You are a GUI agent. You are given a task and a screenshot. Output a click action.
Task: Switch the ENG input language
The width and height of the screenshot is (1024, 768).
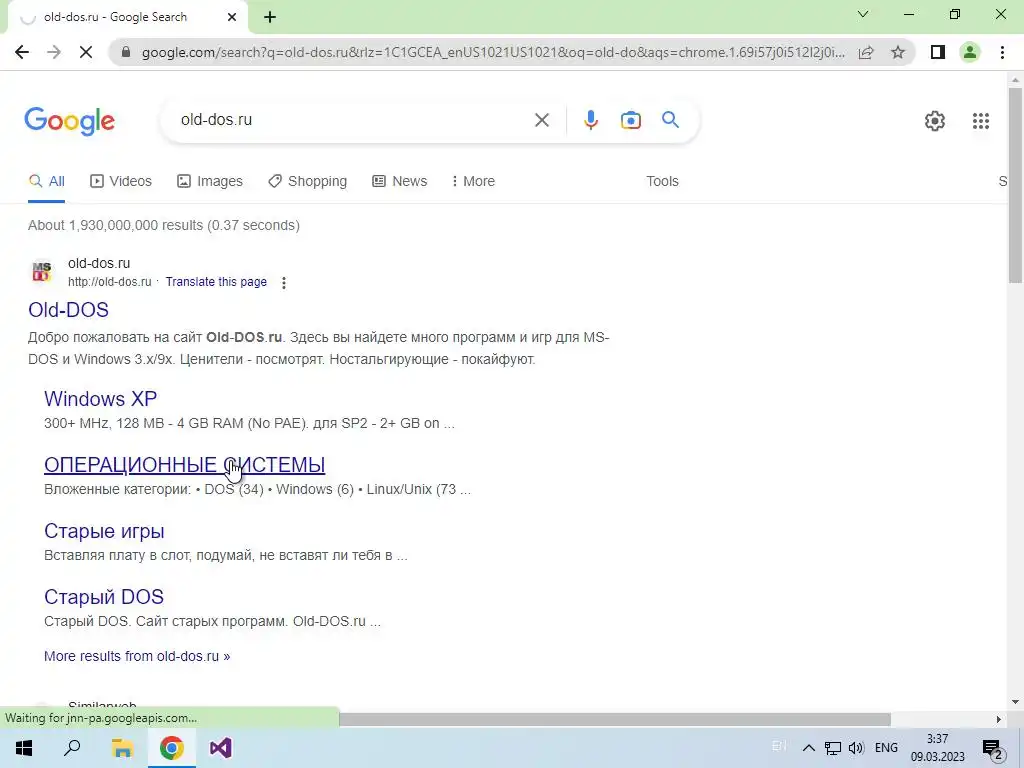tap(886, 748)
